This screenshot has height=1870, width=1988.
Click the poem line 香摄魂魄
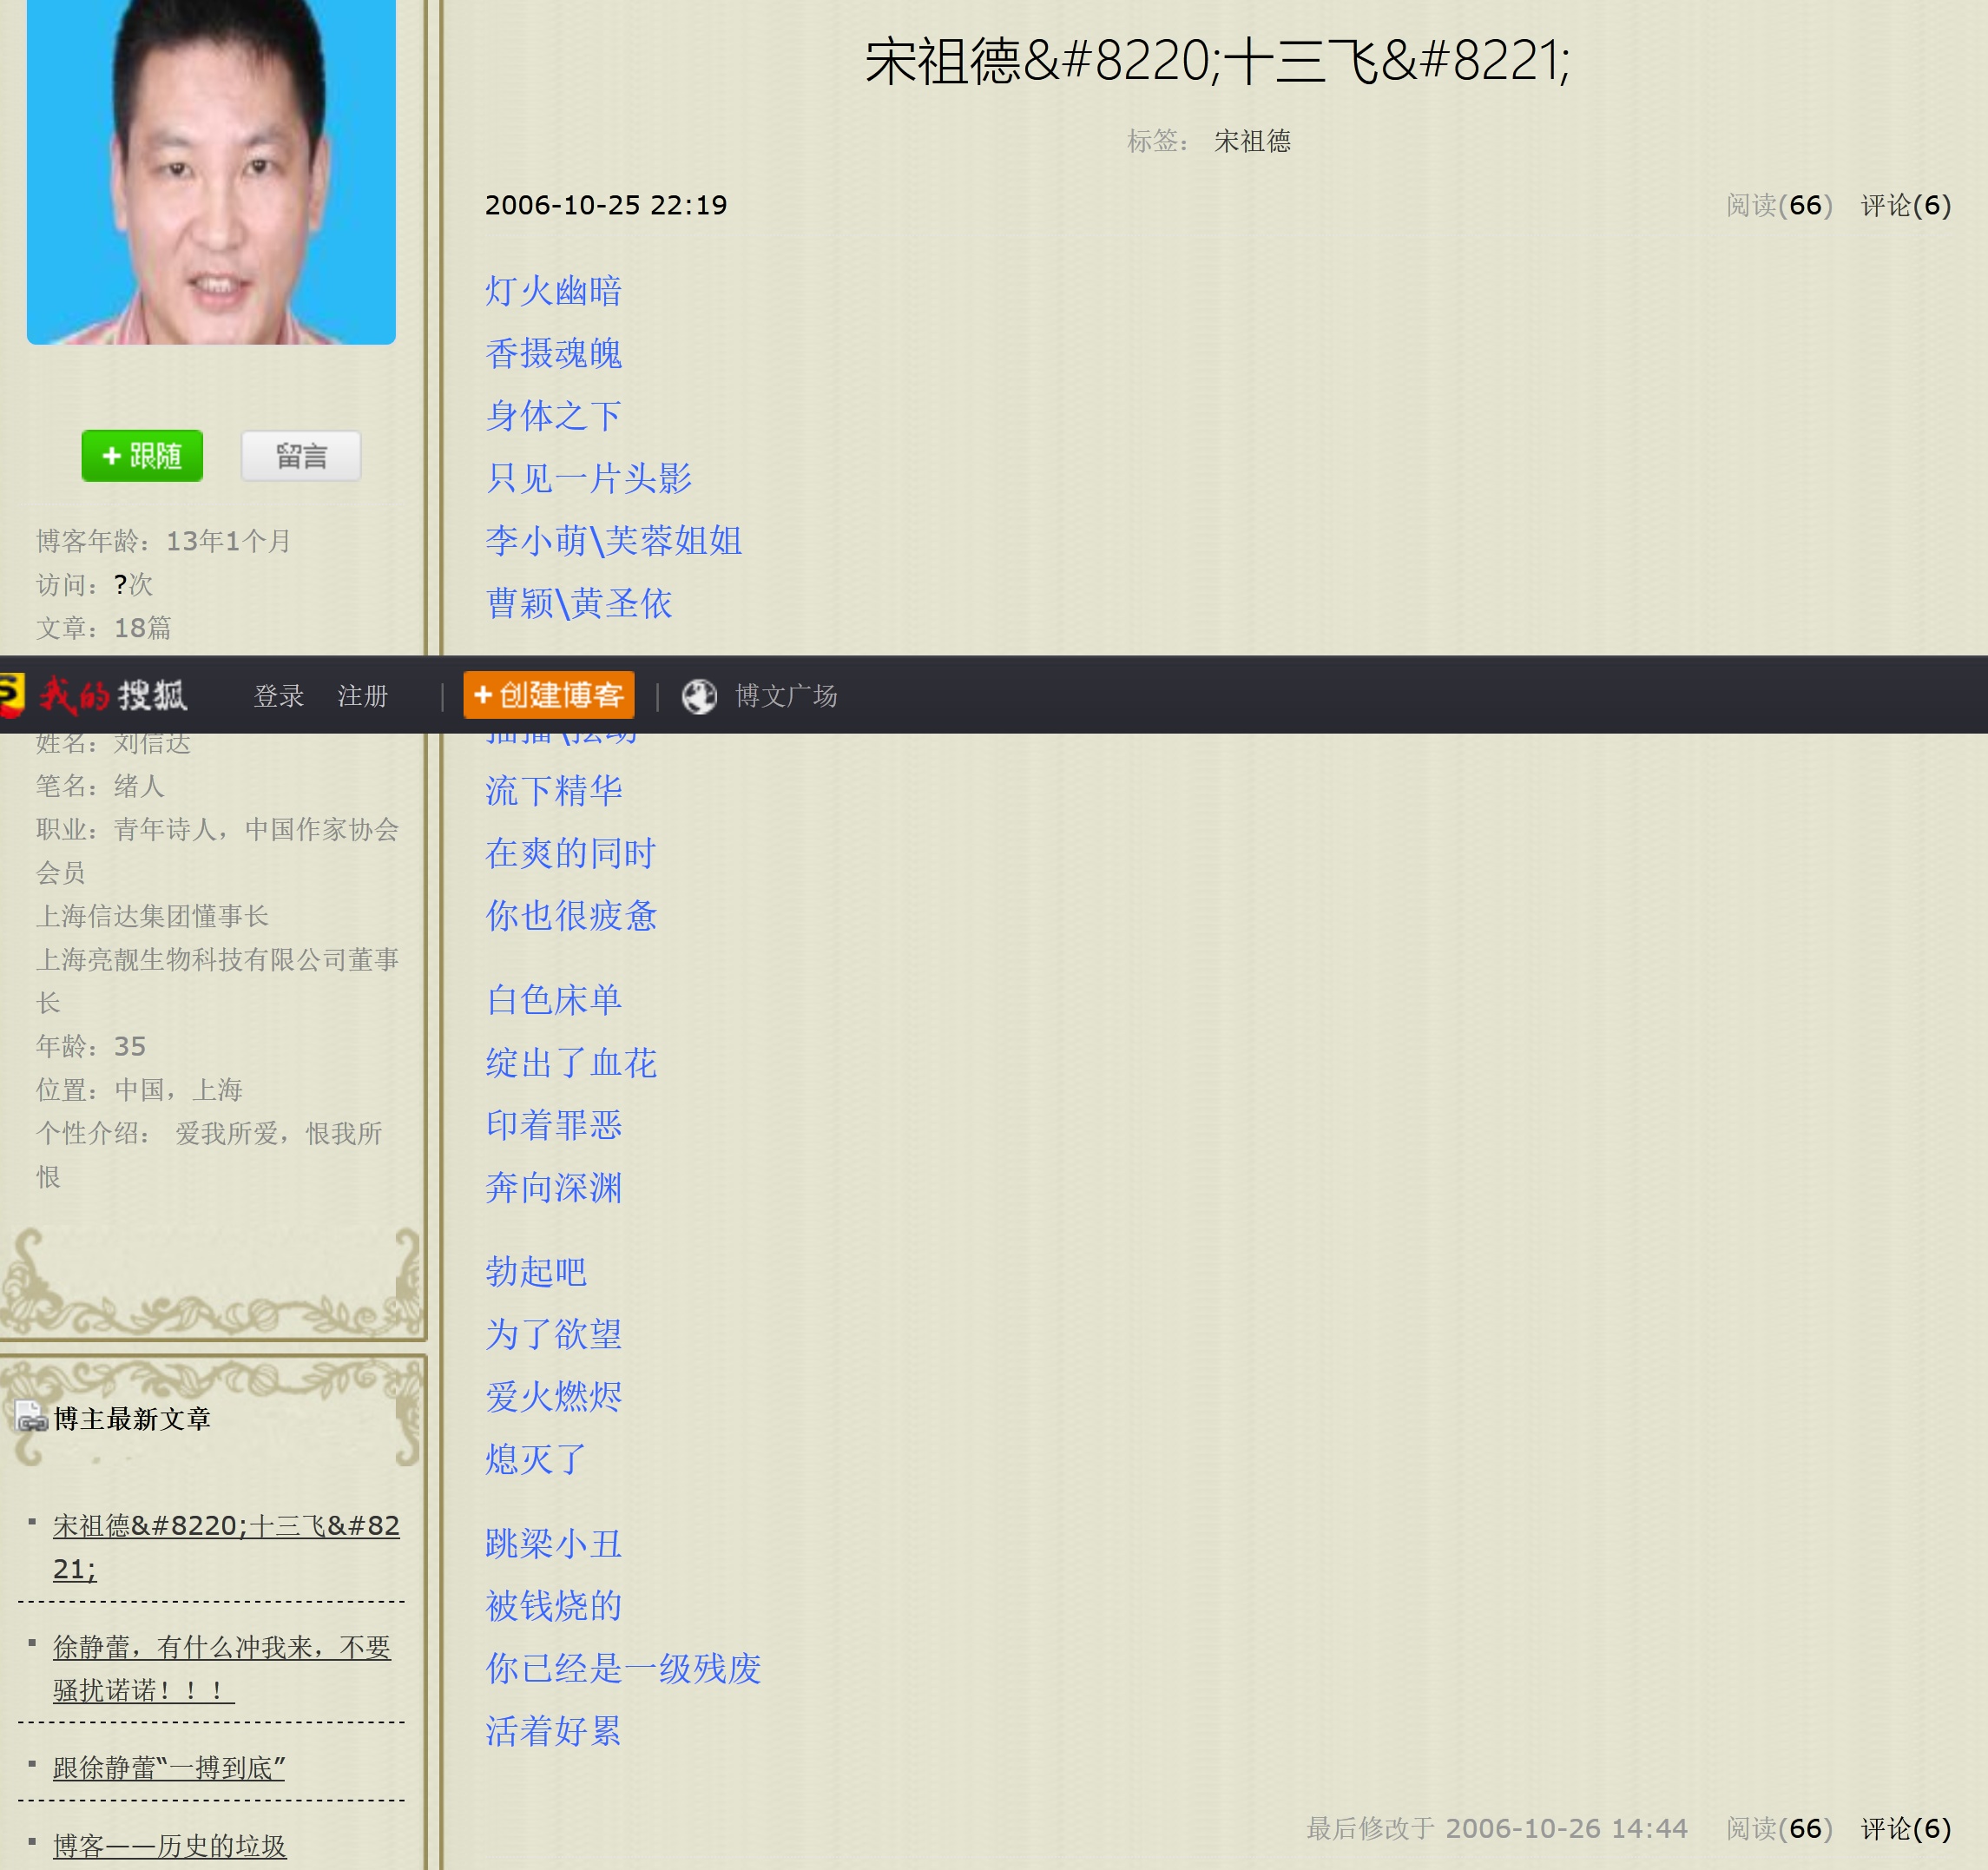click(x=554, y=354)
